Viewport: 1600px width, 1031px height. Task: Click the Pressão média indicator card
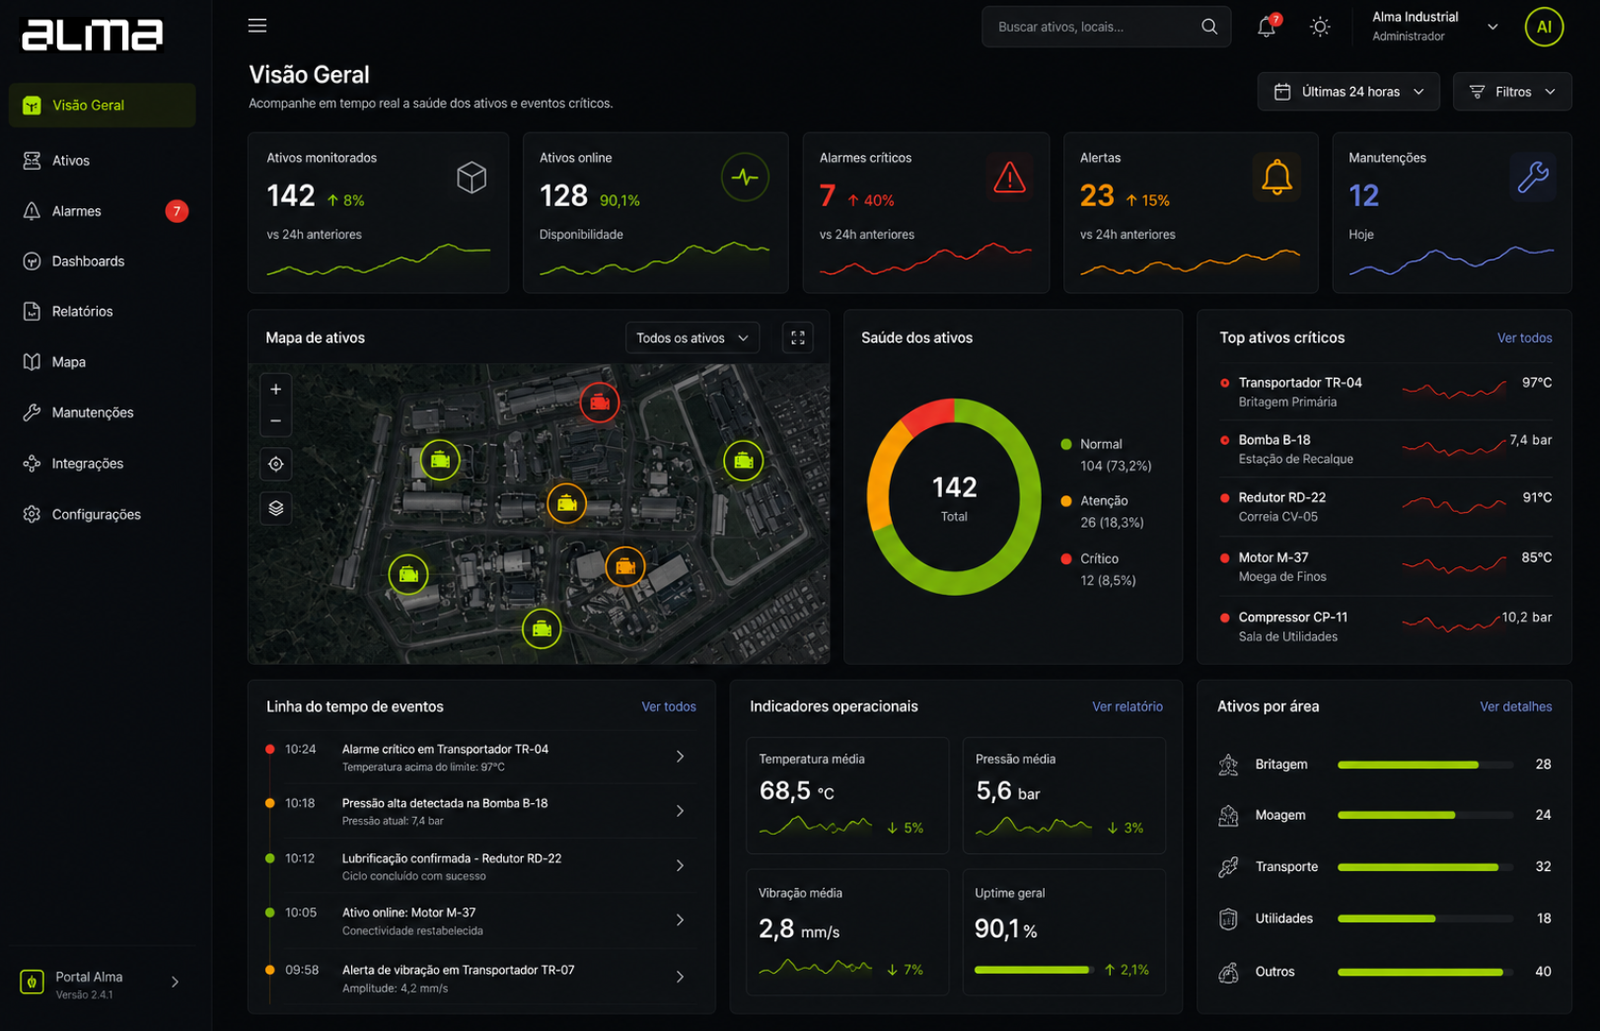coord(1064,796)
